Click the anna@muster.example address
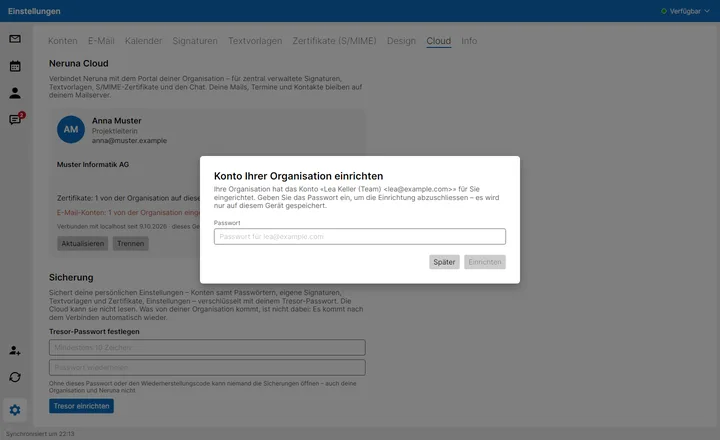The height and width of the screenshot is (440, 720). tap(129, 141)
